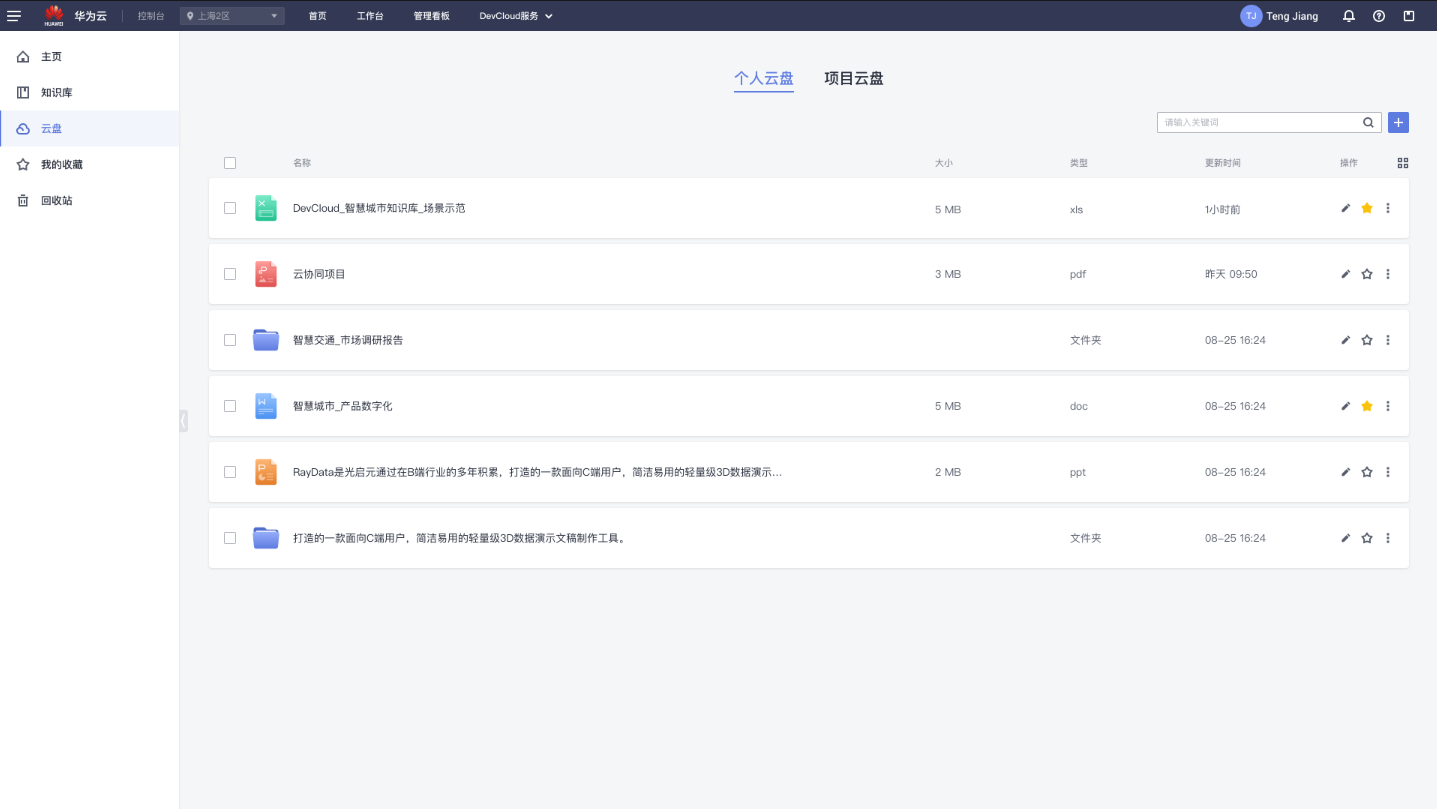Screen dimensions: 1437x809
Task: Check the box for 打造的一款面向C端用户 folder
Action: (230, 538)
